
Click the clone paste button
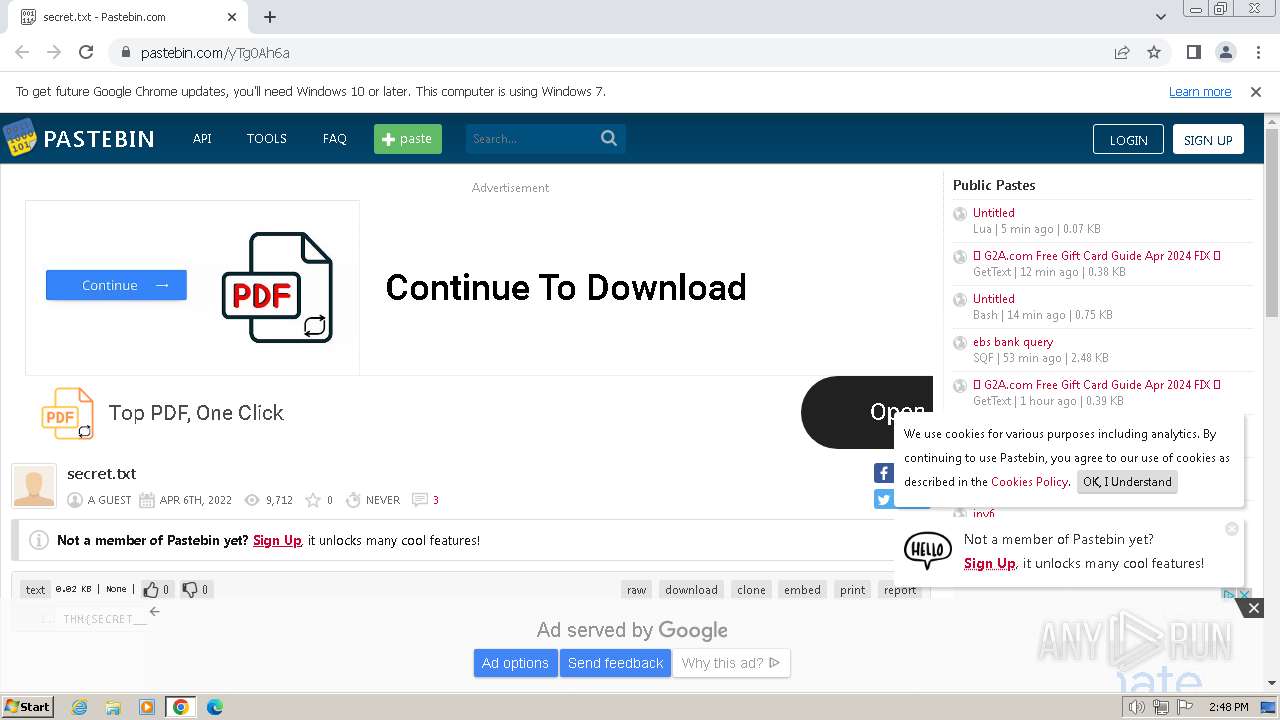[752, 590]
